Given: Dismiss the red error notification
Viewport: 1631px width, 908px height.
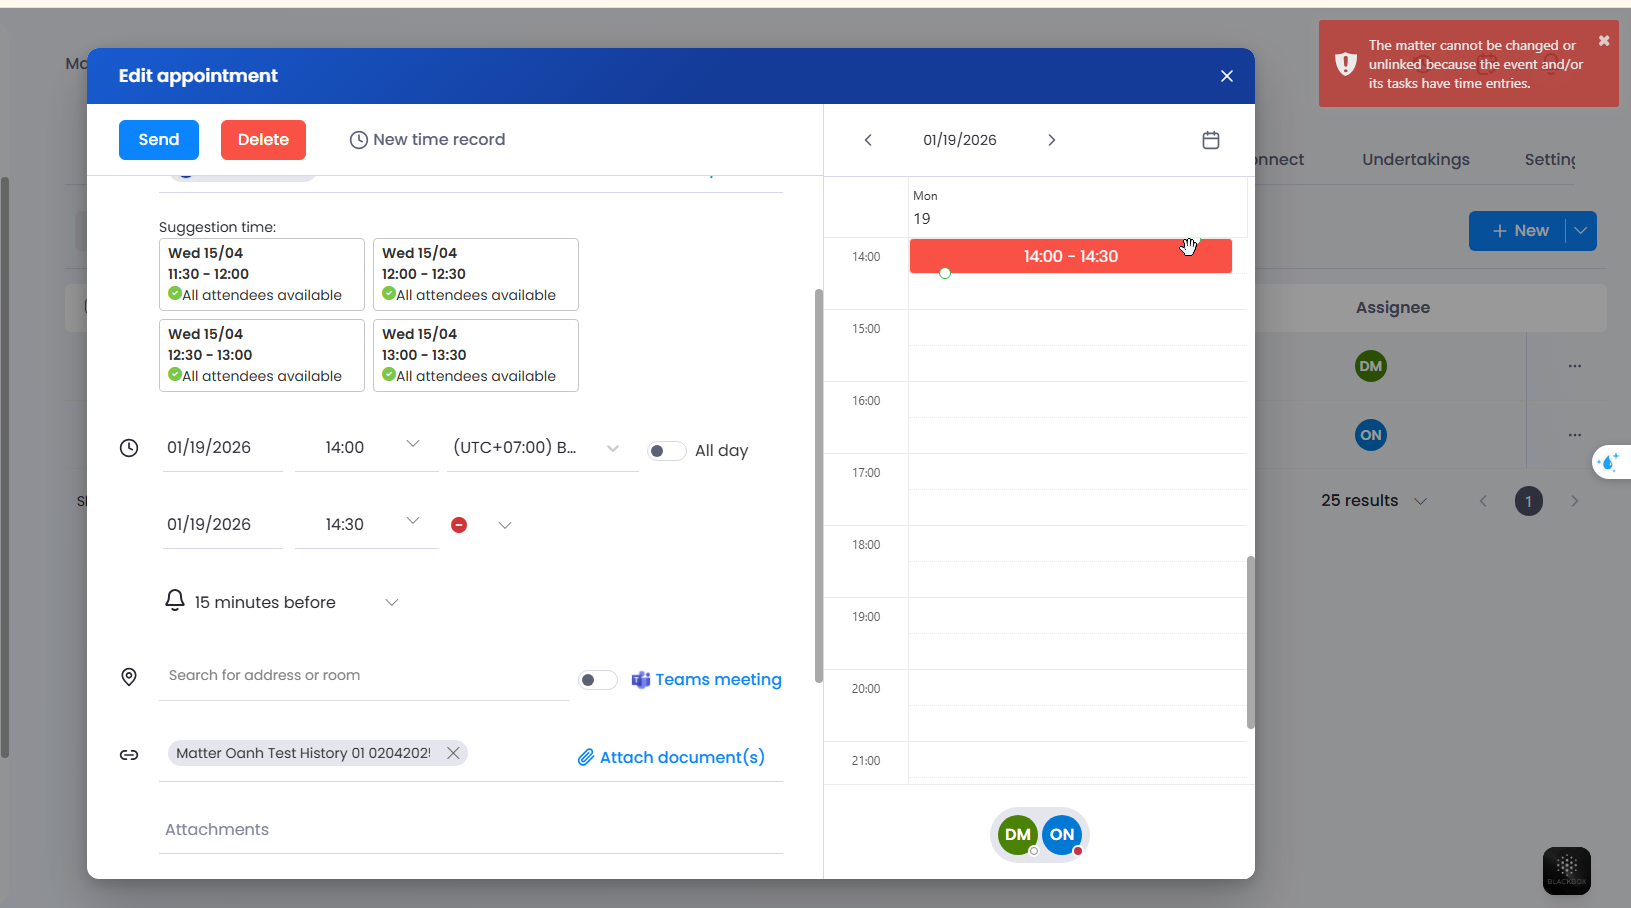Looking at the screenshot, I should 1604,41.
